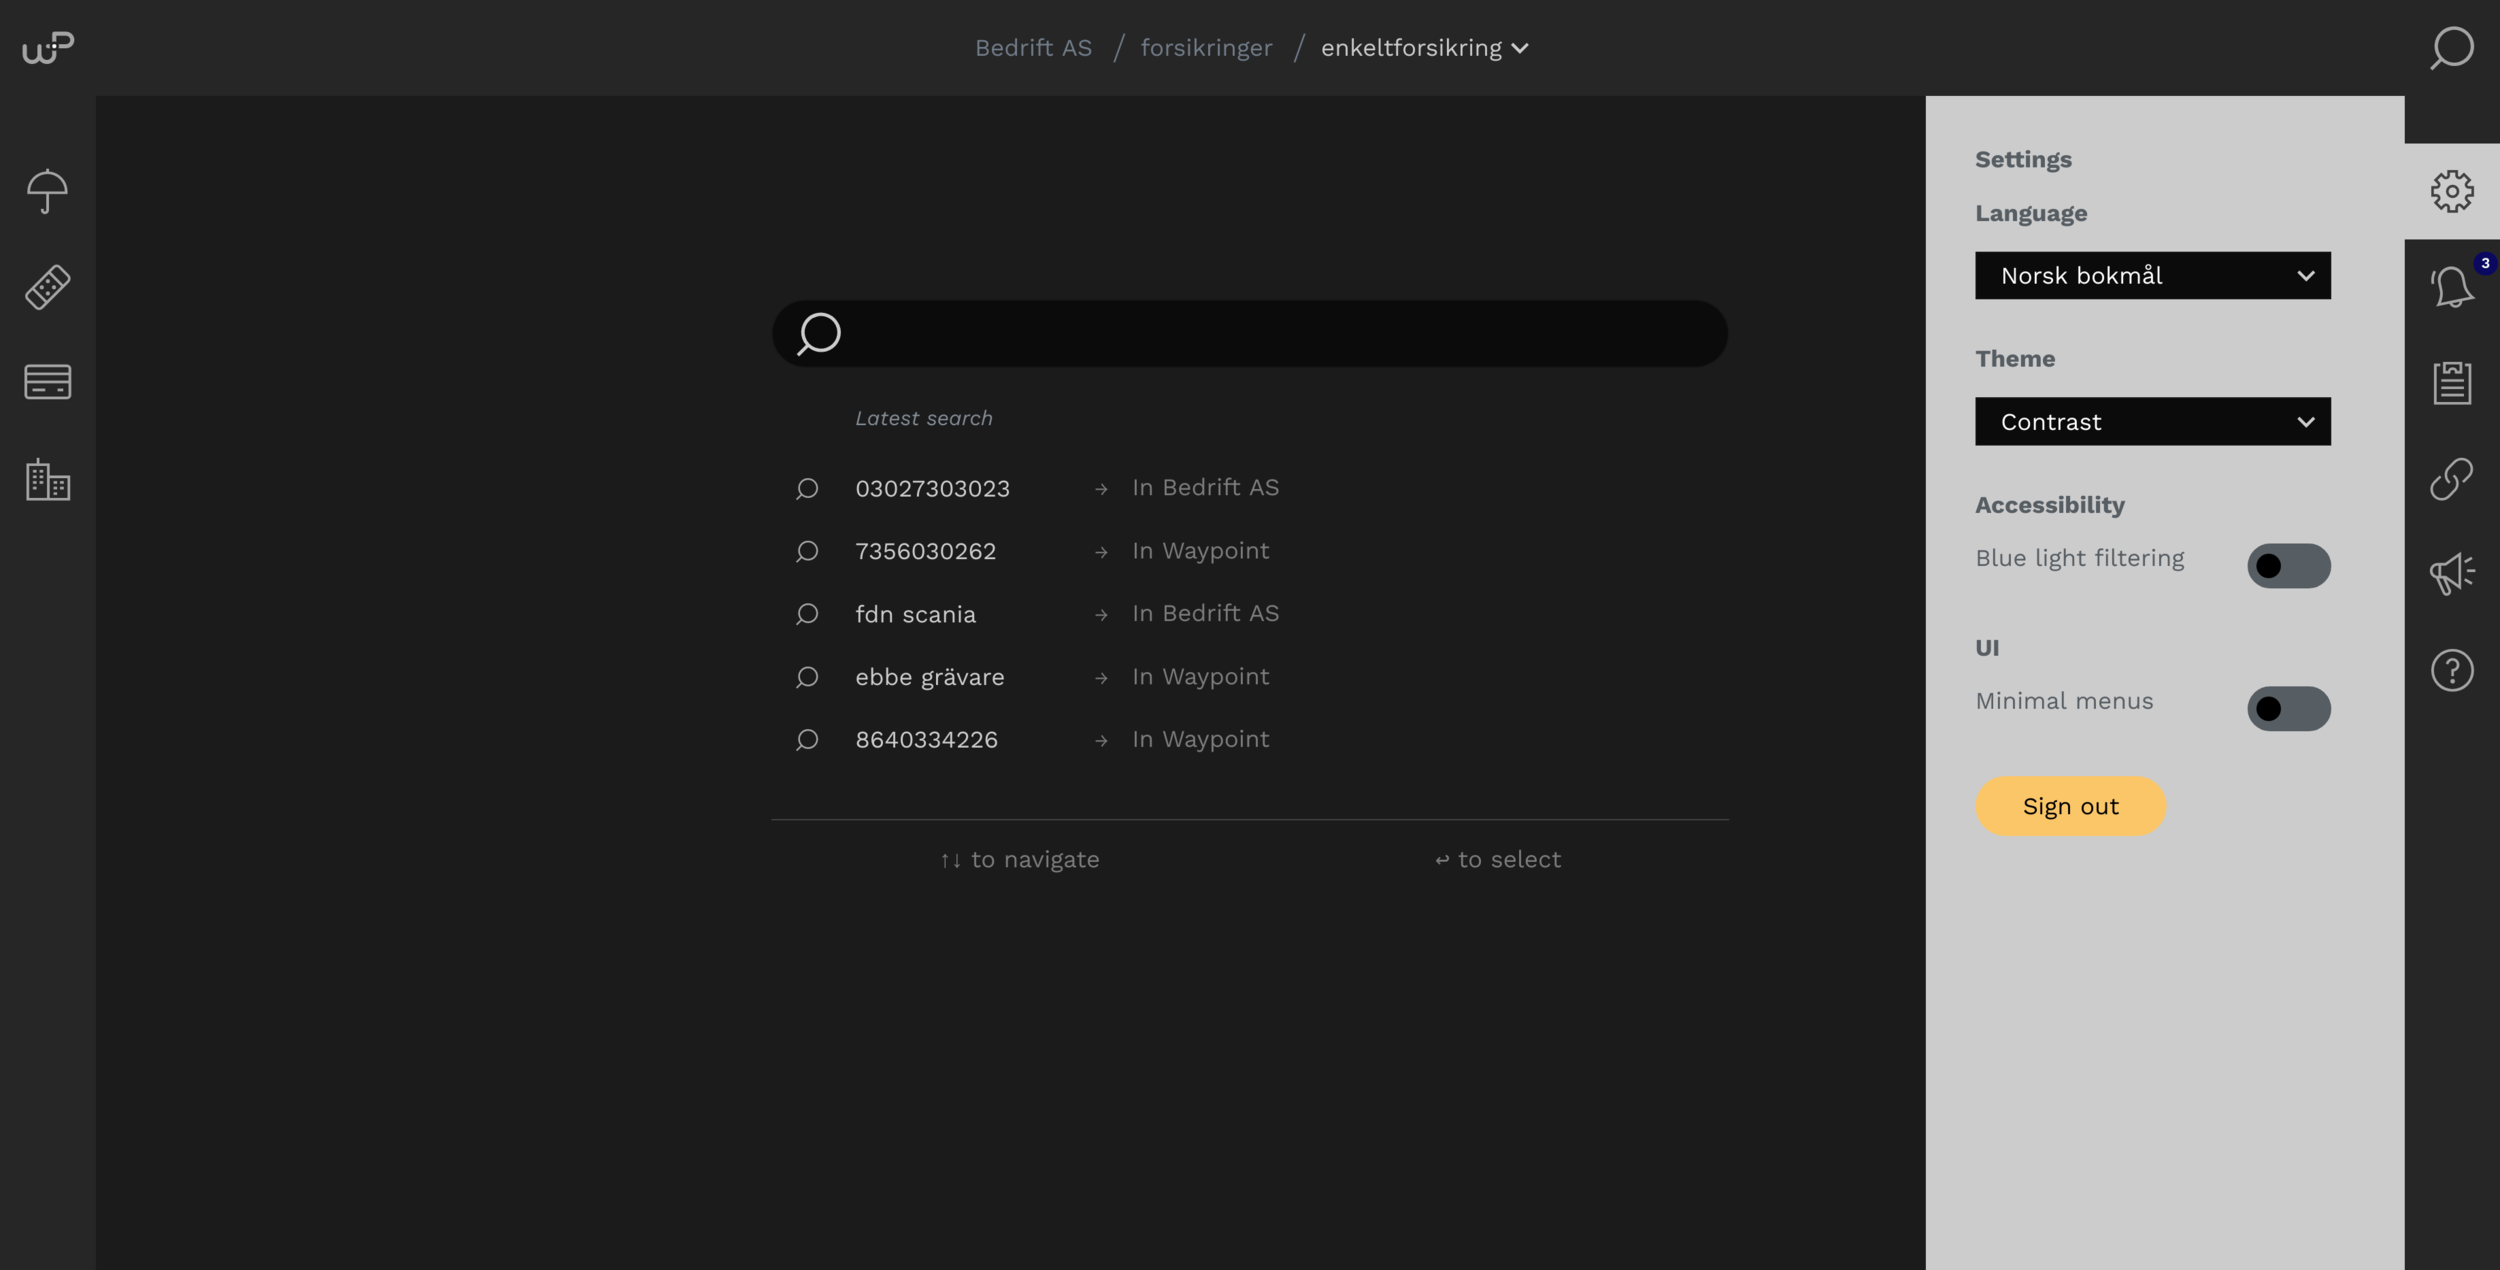Select recent search fdn scania

[x=915, y=614]
